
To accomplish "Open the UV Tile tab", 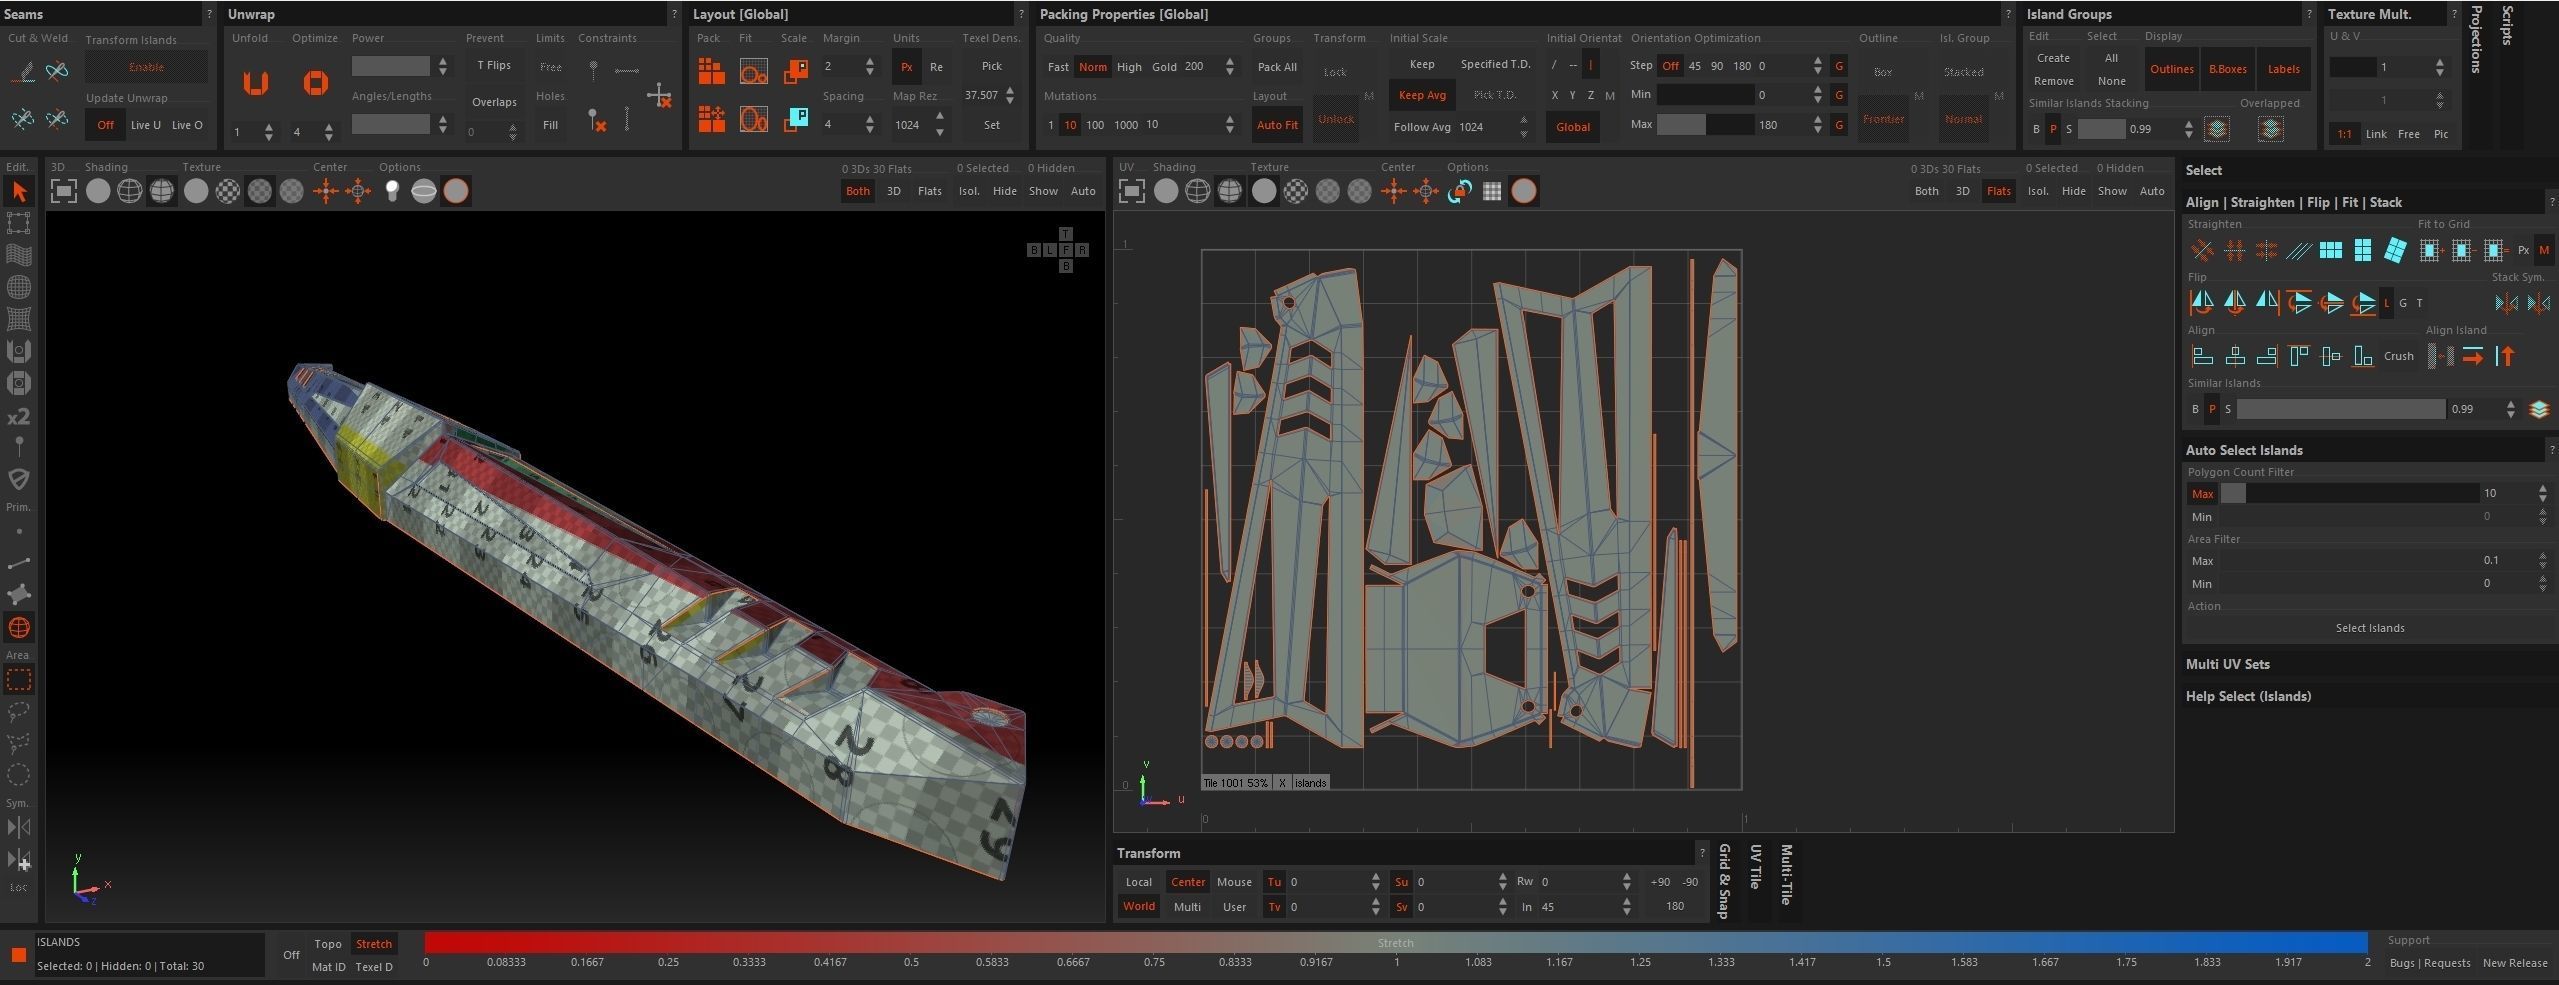I will [1755, 867].
